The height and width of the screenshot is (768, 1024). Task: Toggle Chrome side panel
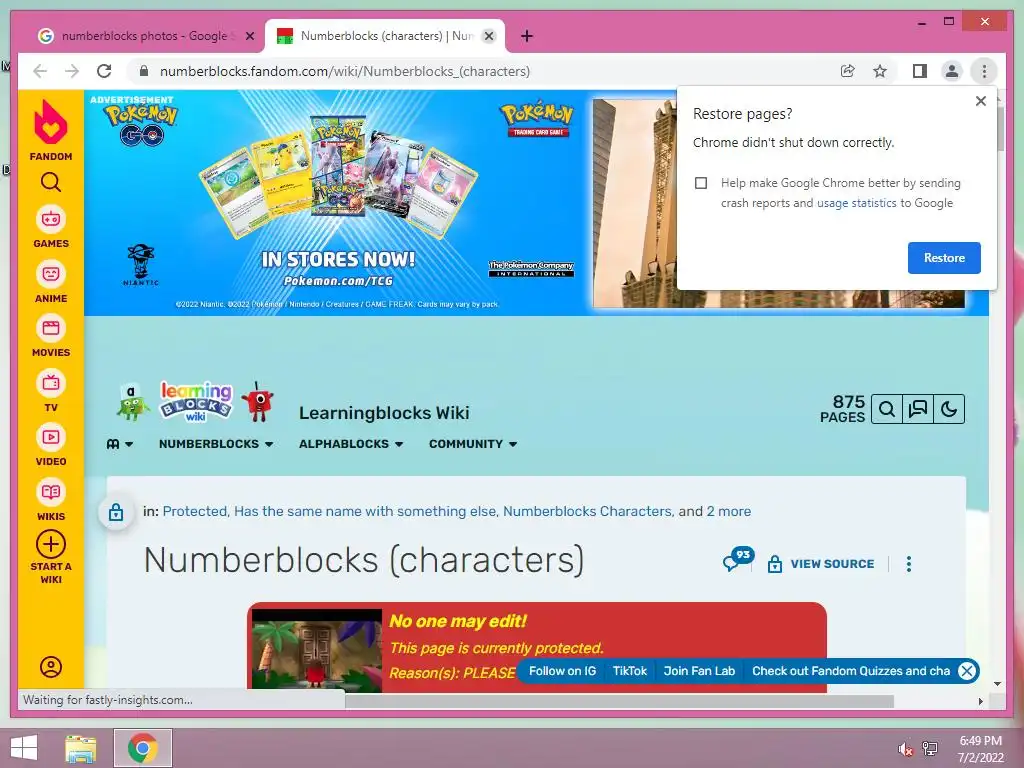920,71
